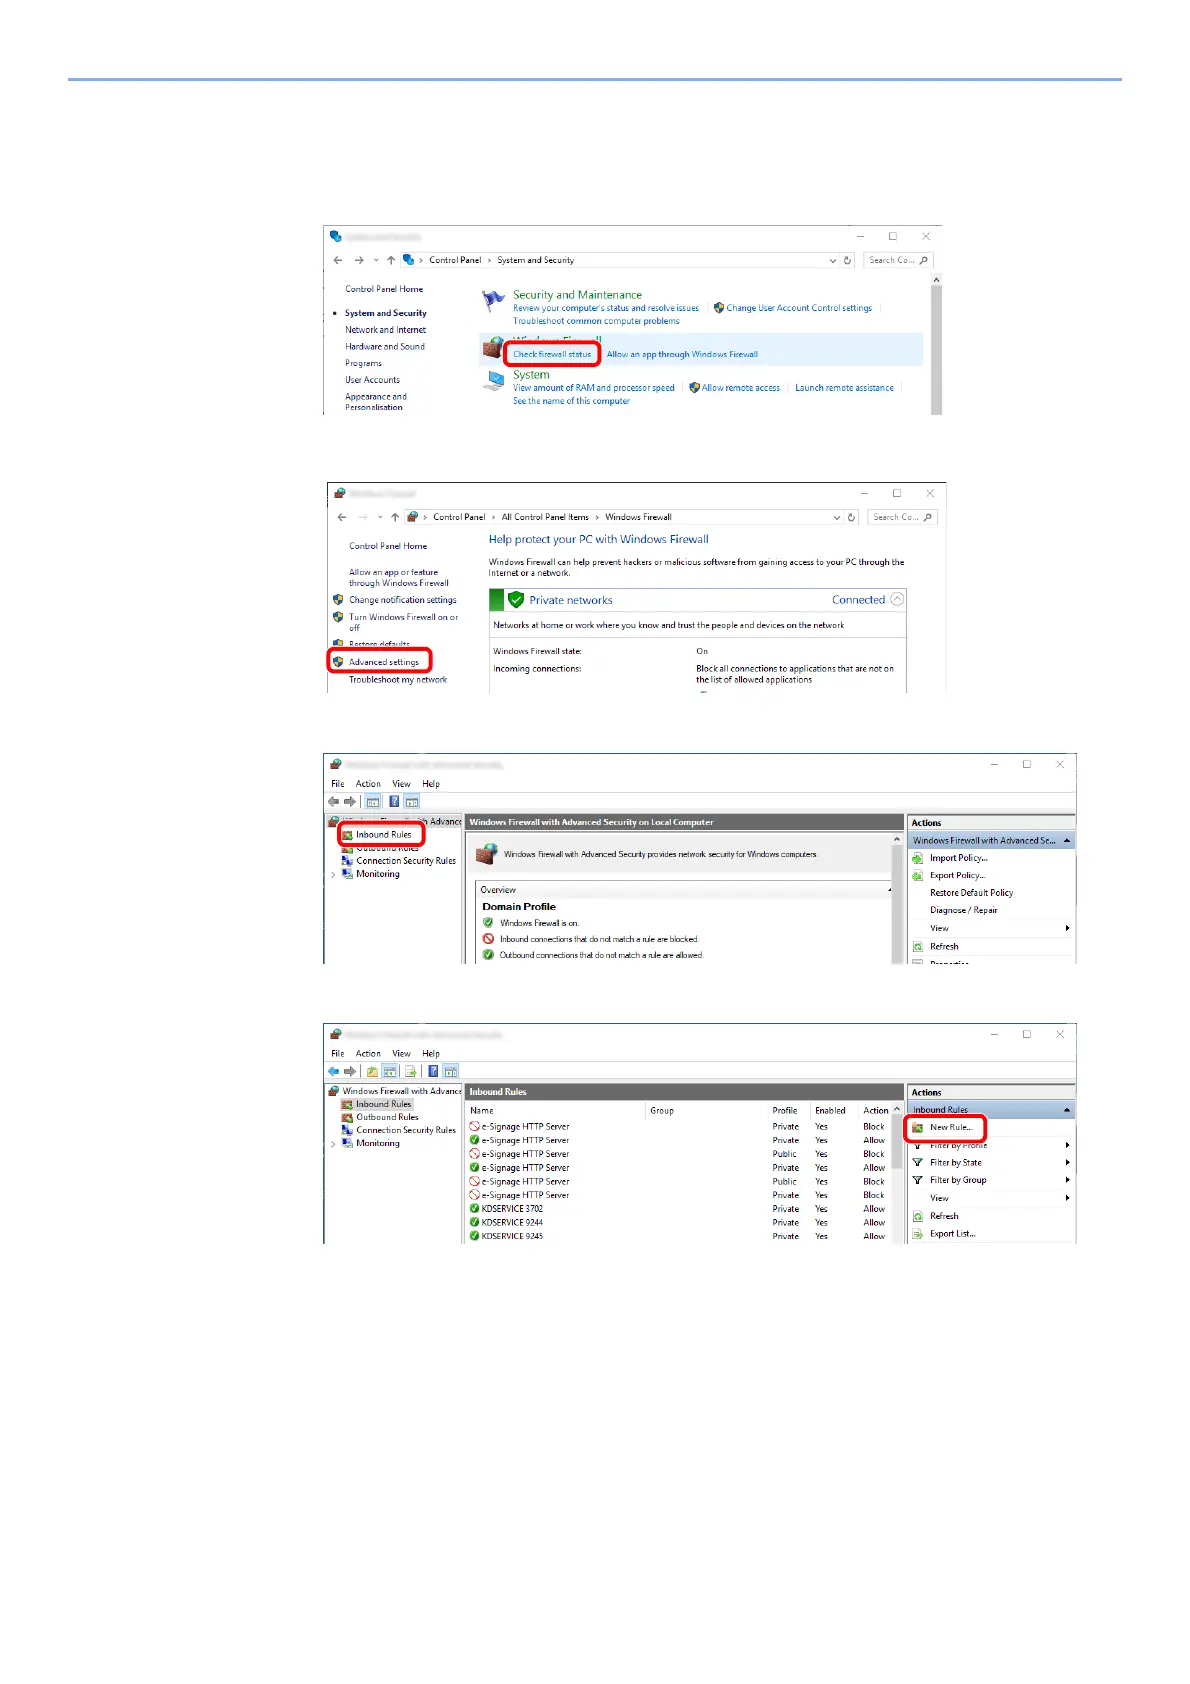The width and height of the screenshot is (1190, 1684).
Task: Click Import Policy action
Action: pyautogui.click(x=958, y=858)
